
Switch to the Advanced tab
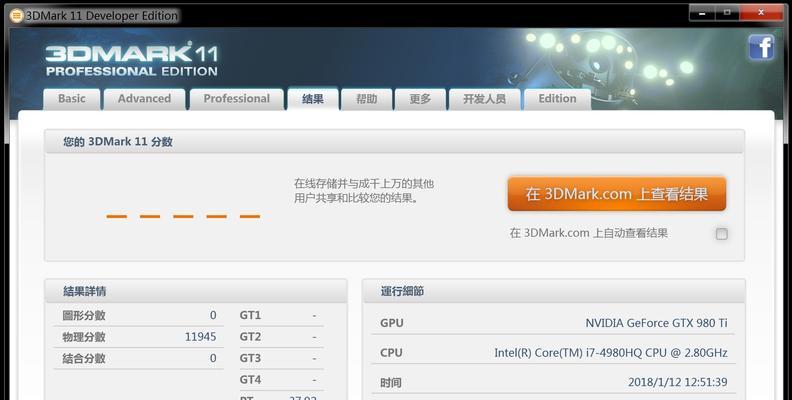coord(144,99)
